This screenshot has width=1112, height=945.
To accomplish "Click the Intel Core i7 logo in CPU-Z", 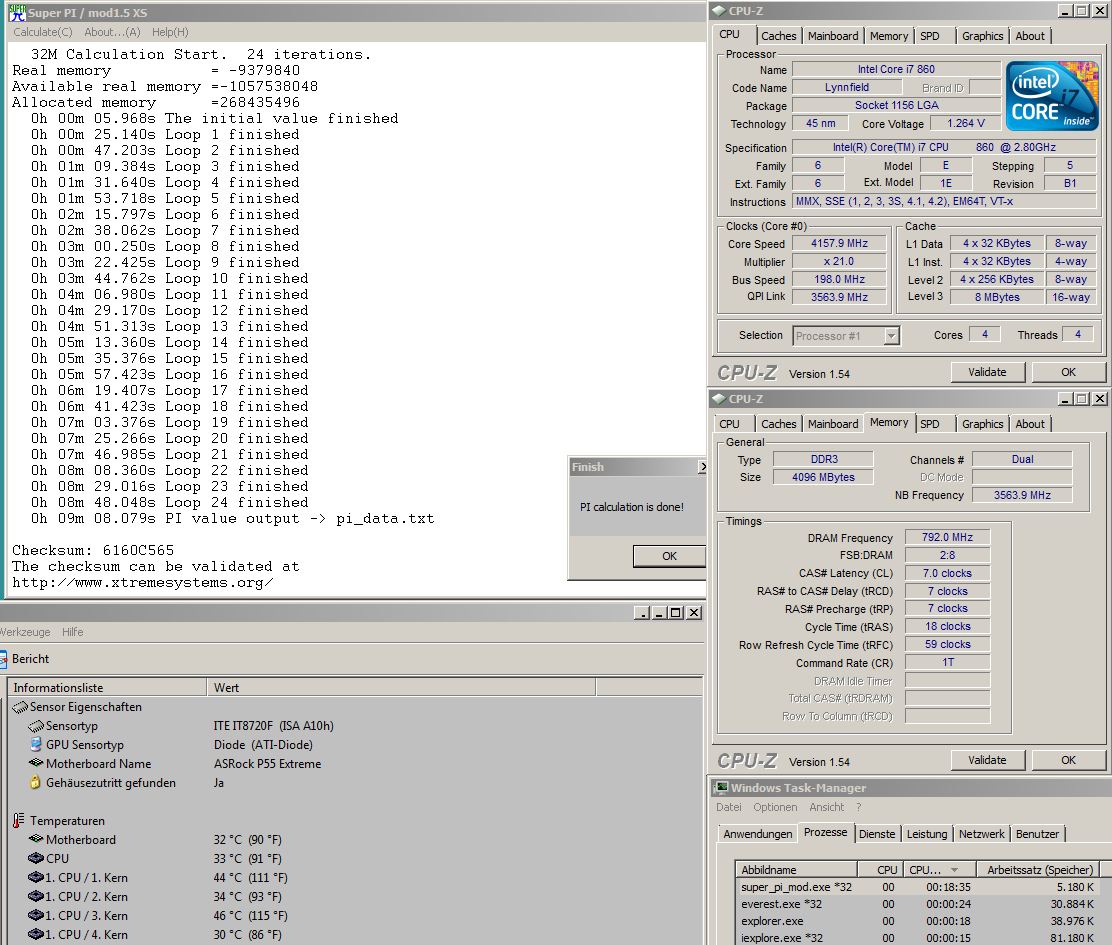I will 1052,96.
